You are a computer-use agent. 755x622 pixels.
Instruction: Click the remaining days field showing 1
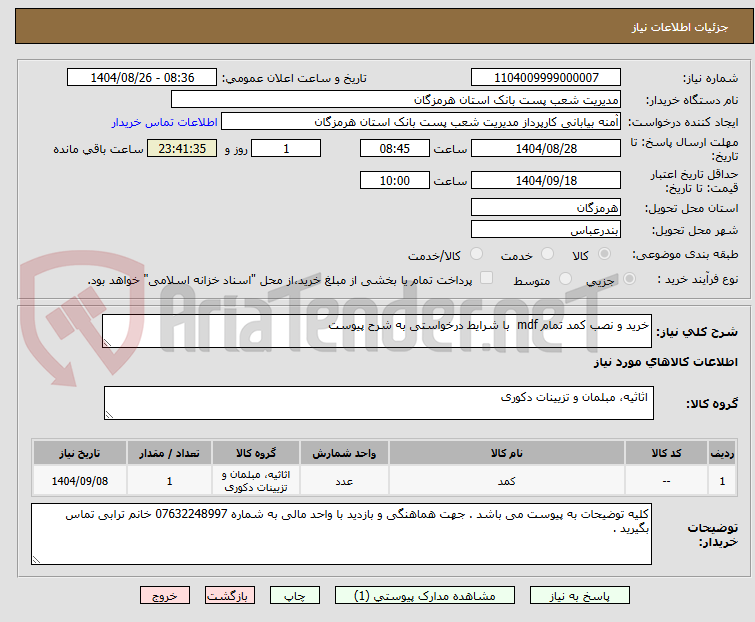286,148
